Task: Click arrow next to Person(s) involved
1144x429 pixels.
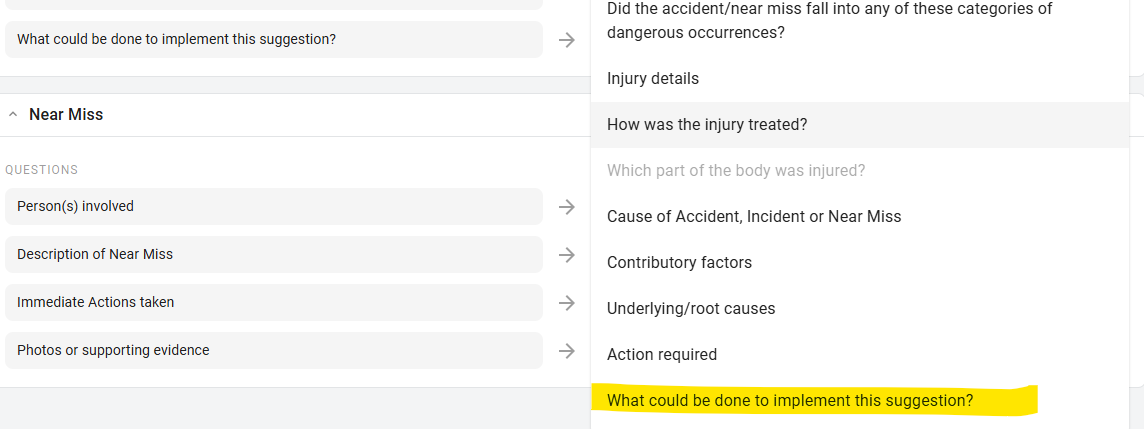Action: [x=567, y=207]
